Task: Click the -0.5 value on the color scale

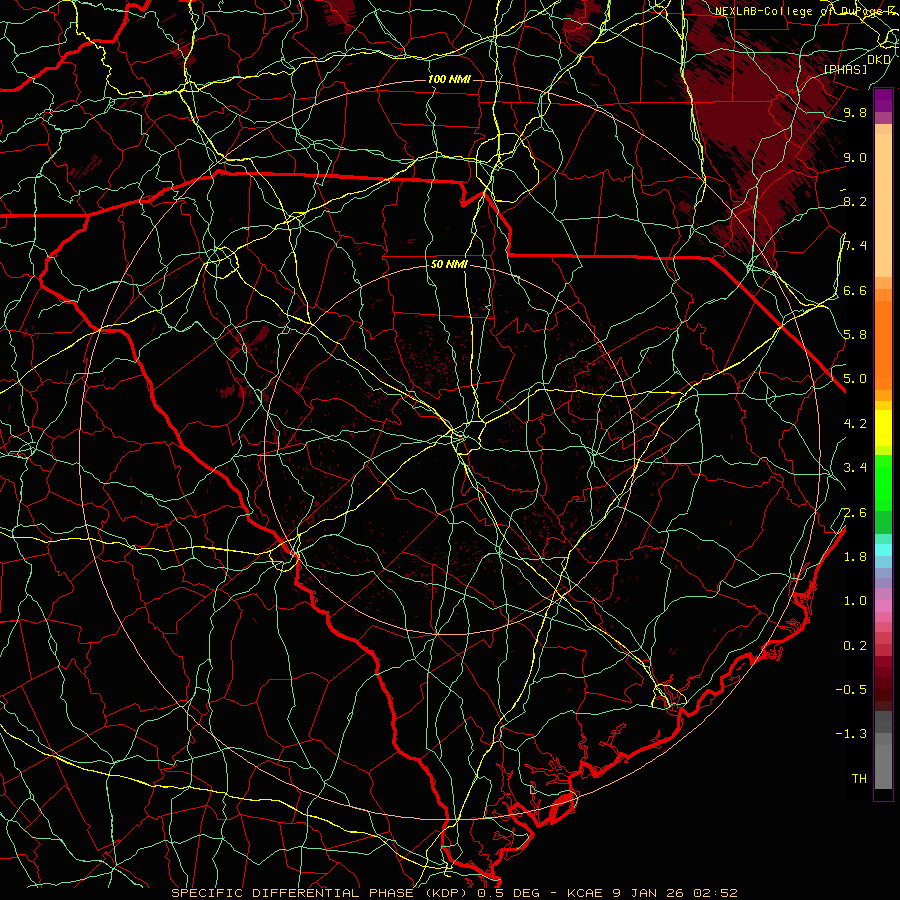Action: pyautogui.click(x=851, y=689)
